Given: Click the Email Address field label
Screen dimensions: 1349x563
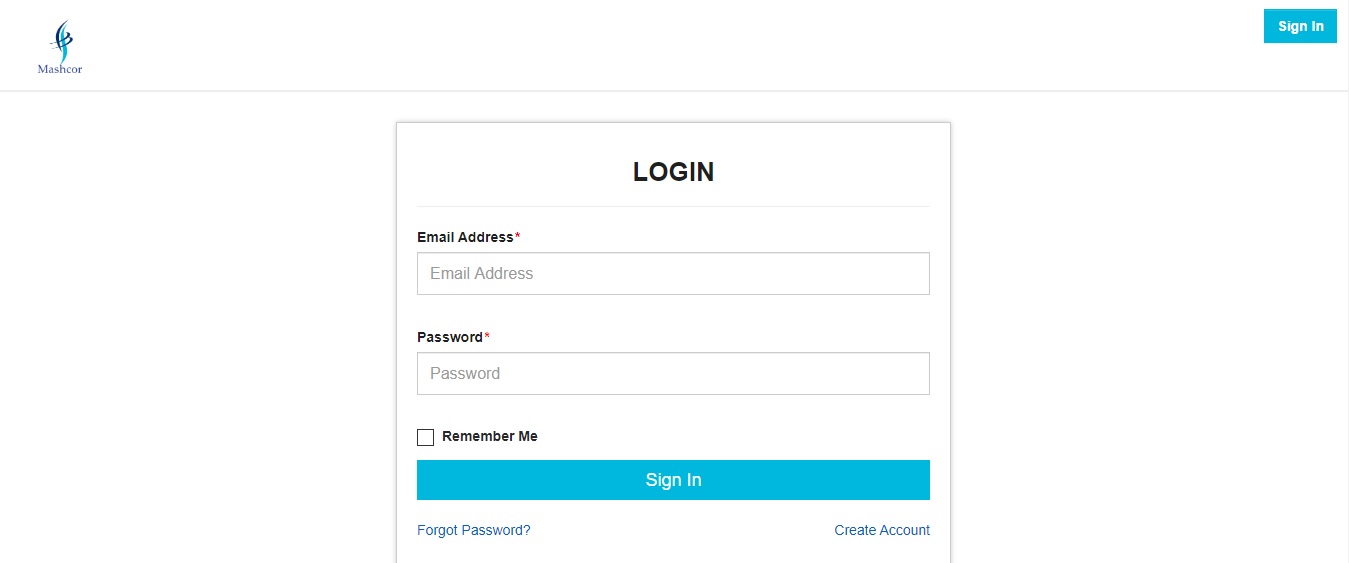Looking at the screenshot, I should pos(465,237).
